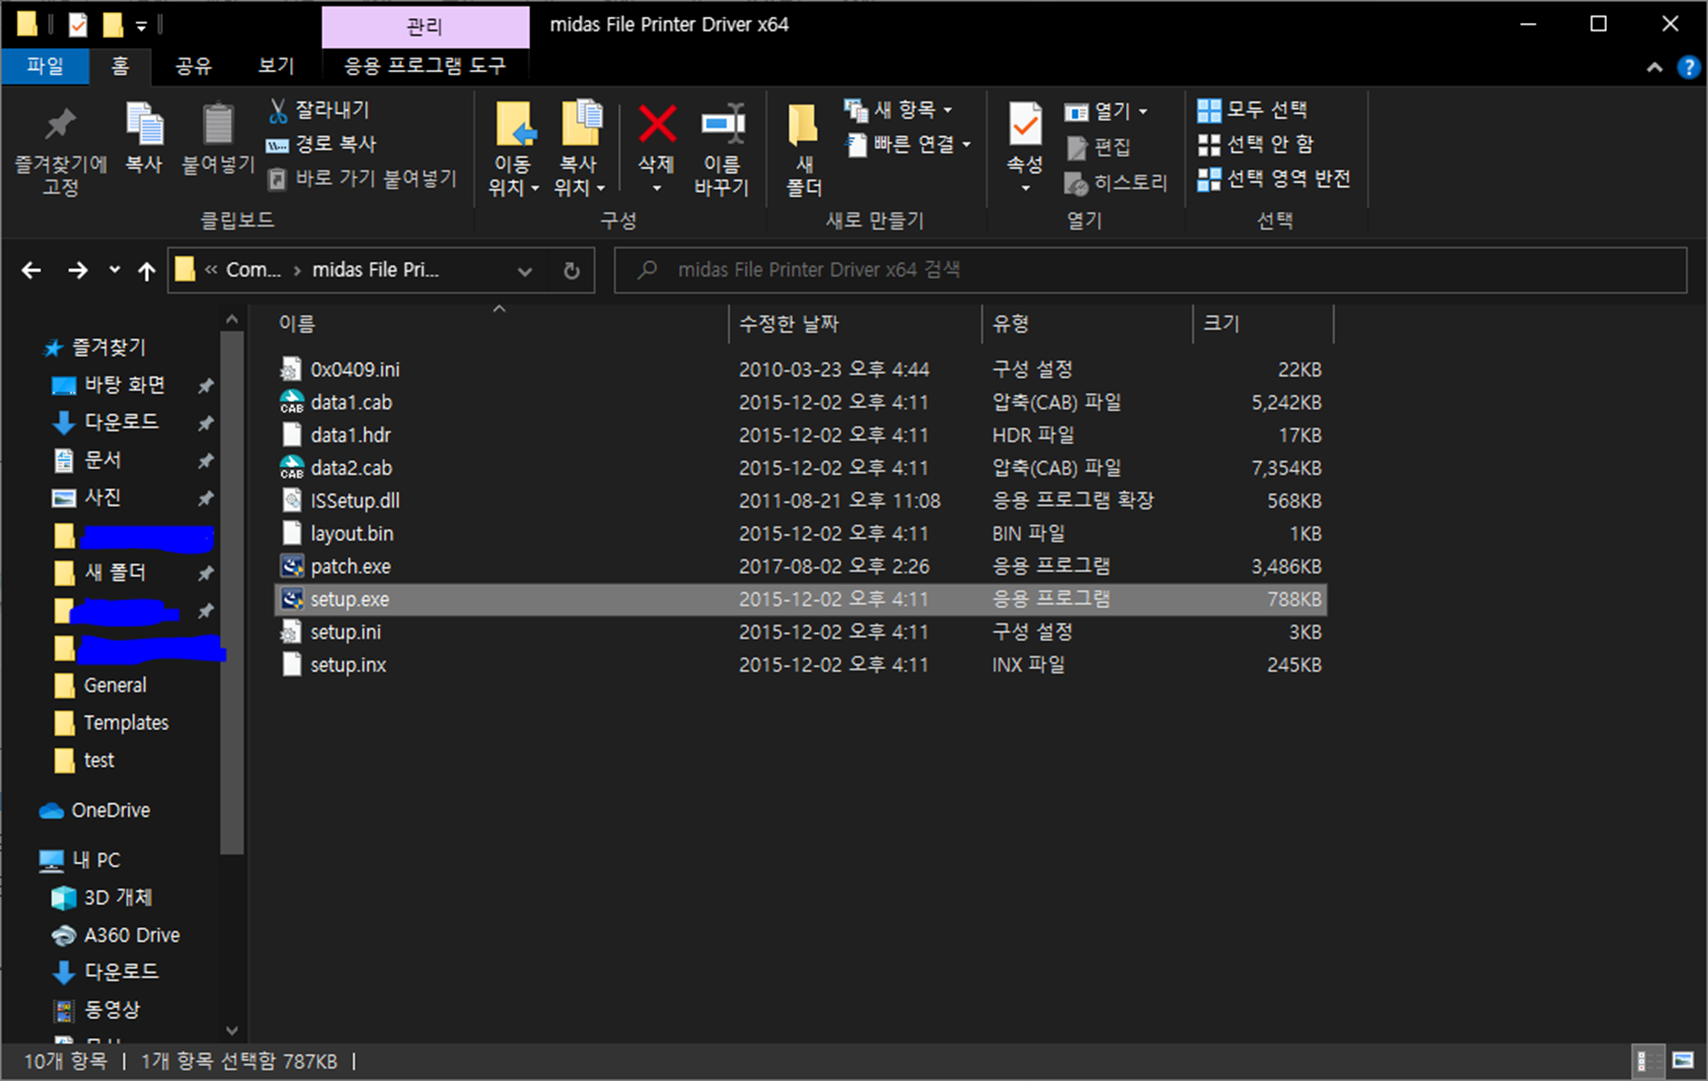Open 빠른 연결 (Easy access) dropdown
The height and width of the screenshot is (1081, 1708).
(x=908, y=144)
